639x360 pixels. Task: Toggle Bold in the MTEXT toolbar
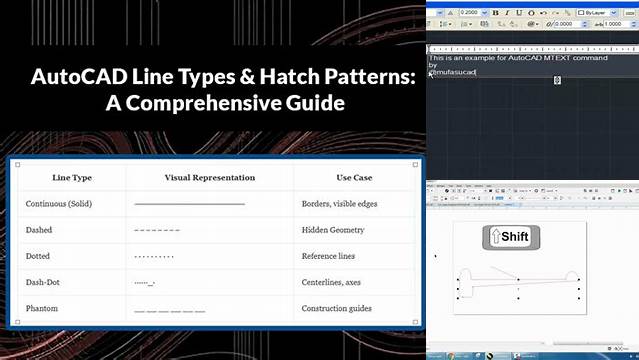click(x=496, y=13)
